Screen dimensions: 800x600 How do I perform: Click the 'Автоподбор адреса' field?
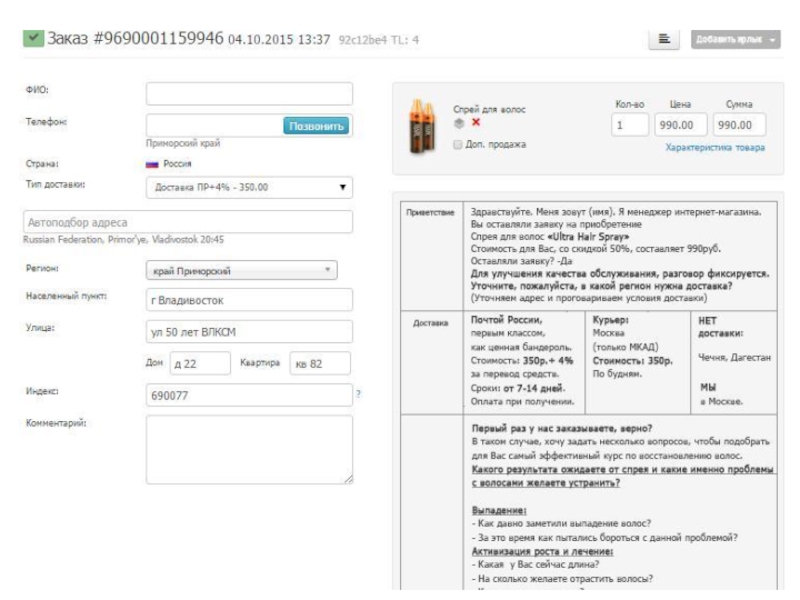tap(188, 222)
